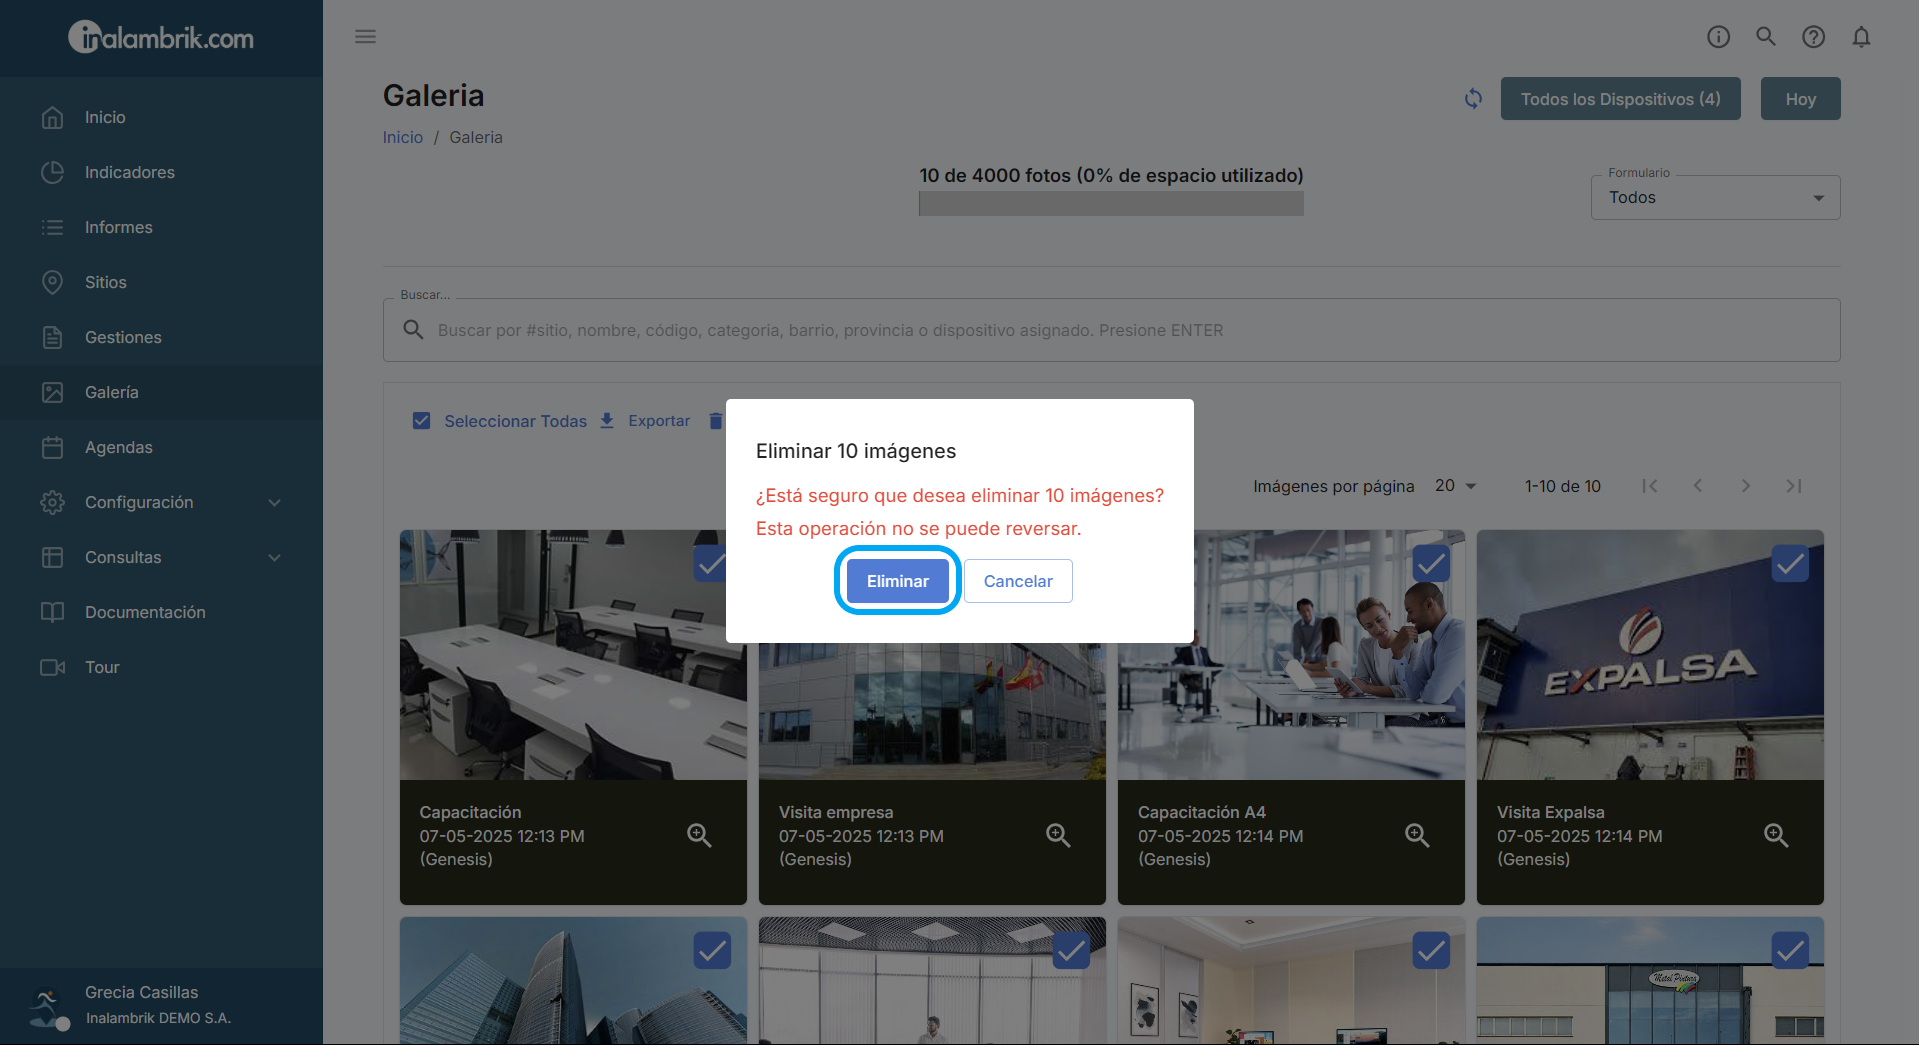
Task: Click the Documentación book icon
Action: coord(53,612)
